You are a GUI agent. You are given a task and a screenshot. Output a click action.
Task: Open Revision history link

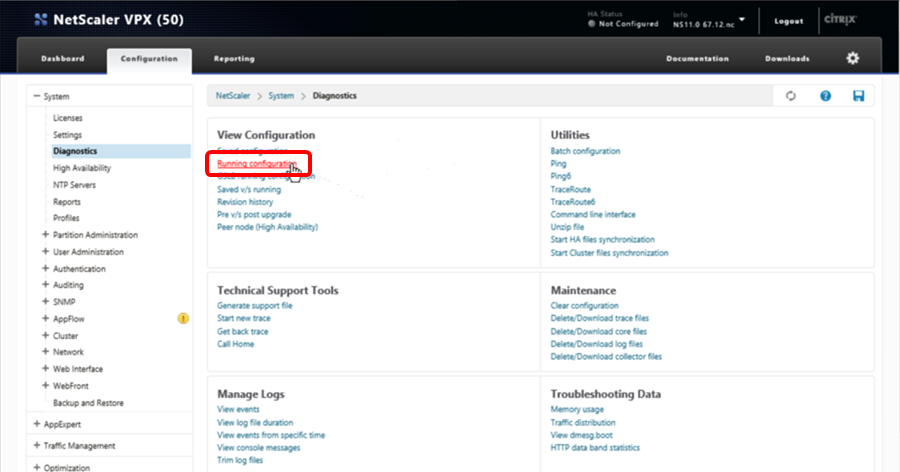coord(245,202)
